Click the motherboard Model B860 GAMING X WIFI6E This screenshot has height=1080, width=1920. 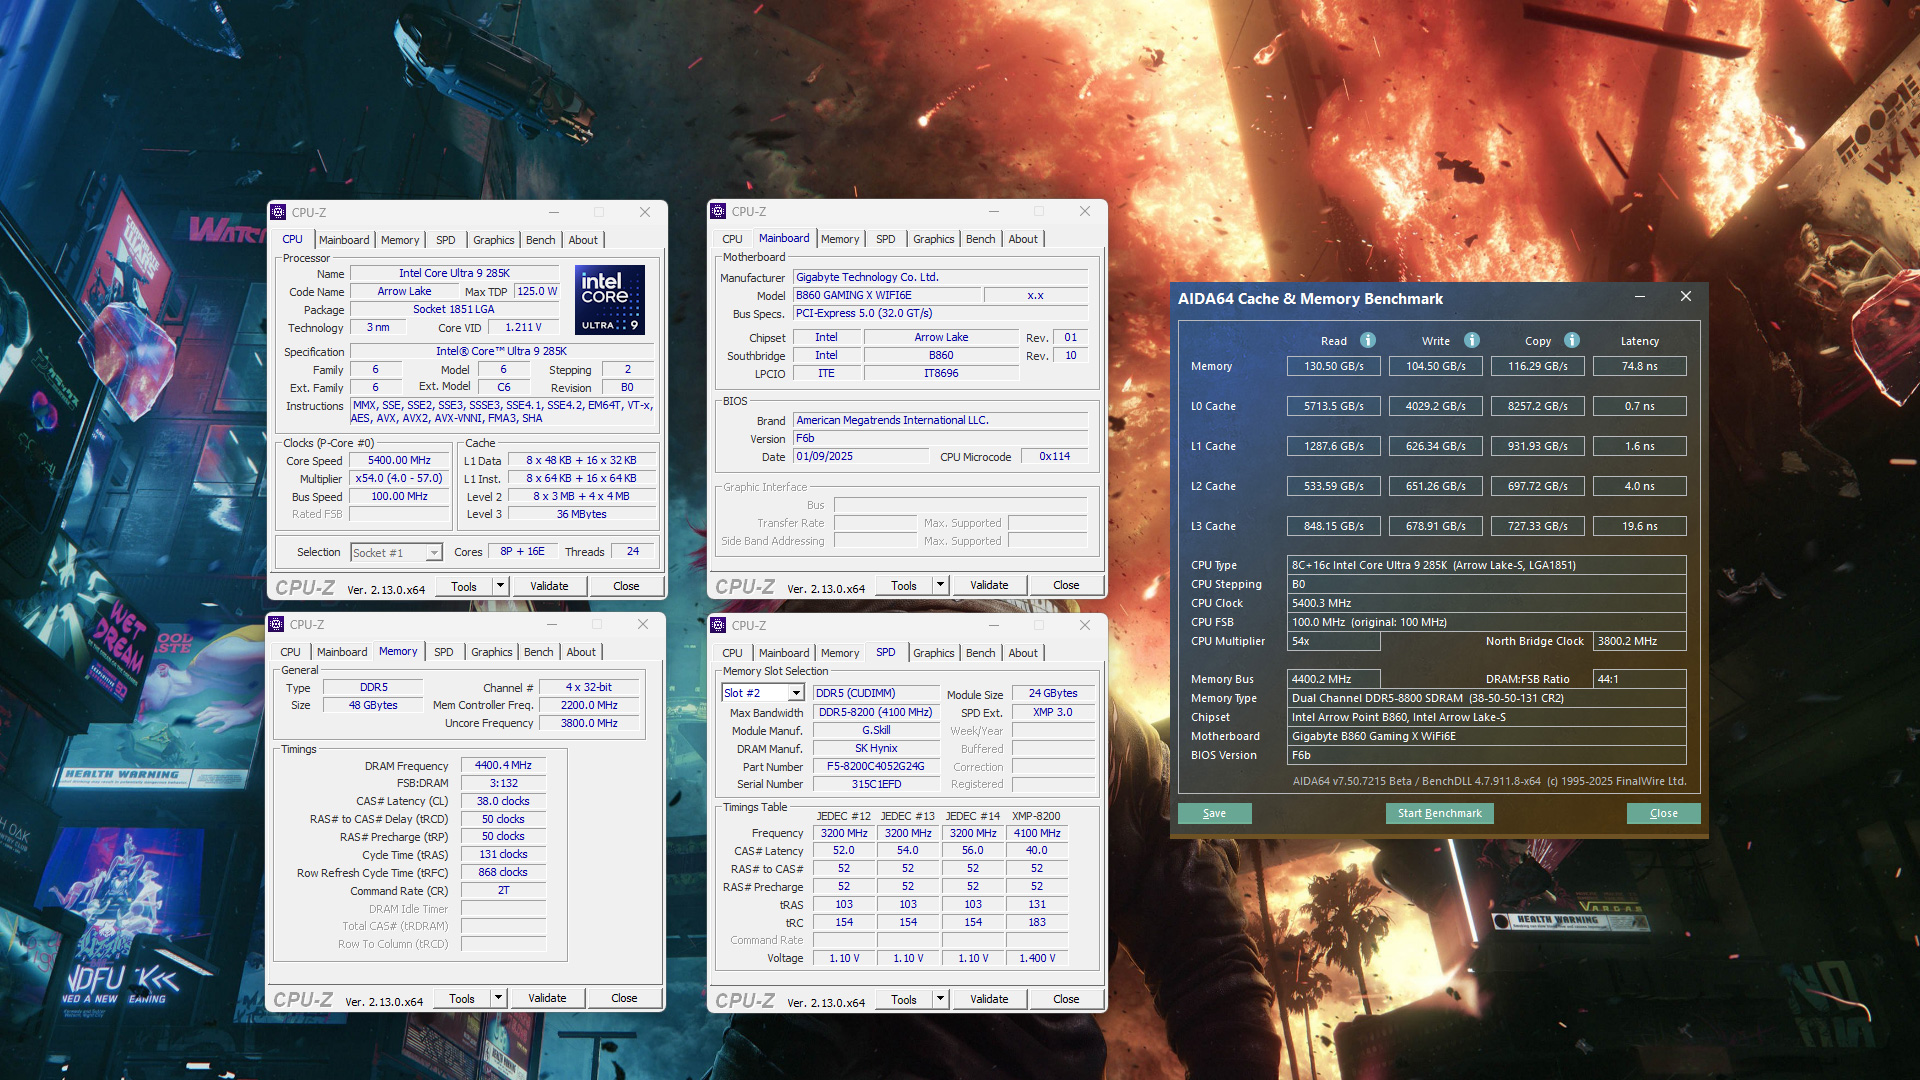coord(887,295)
